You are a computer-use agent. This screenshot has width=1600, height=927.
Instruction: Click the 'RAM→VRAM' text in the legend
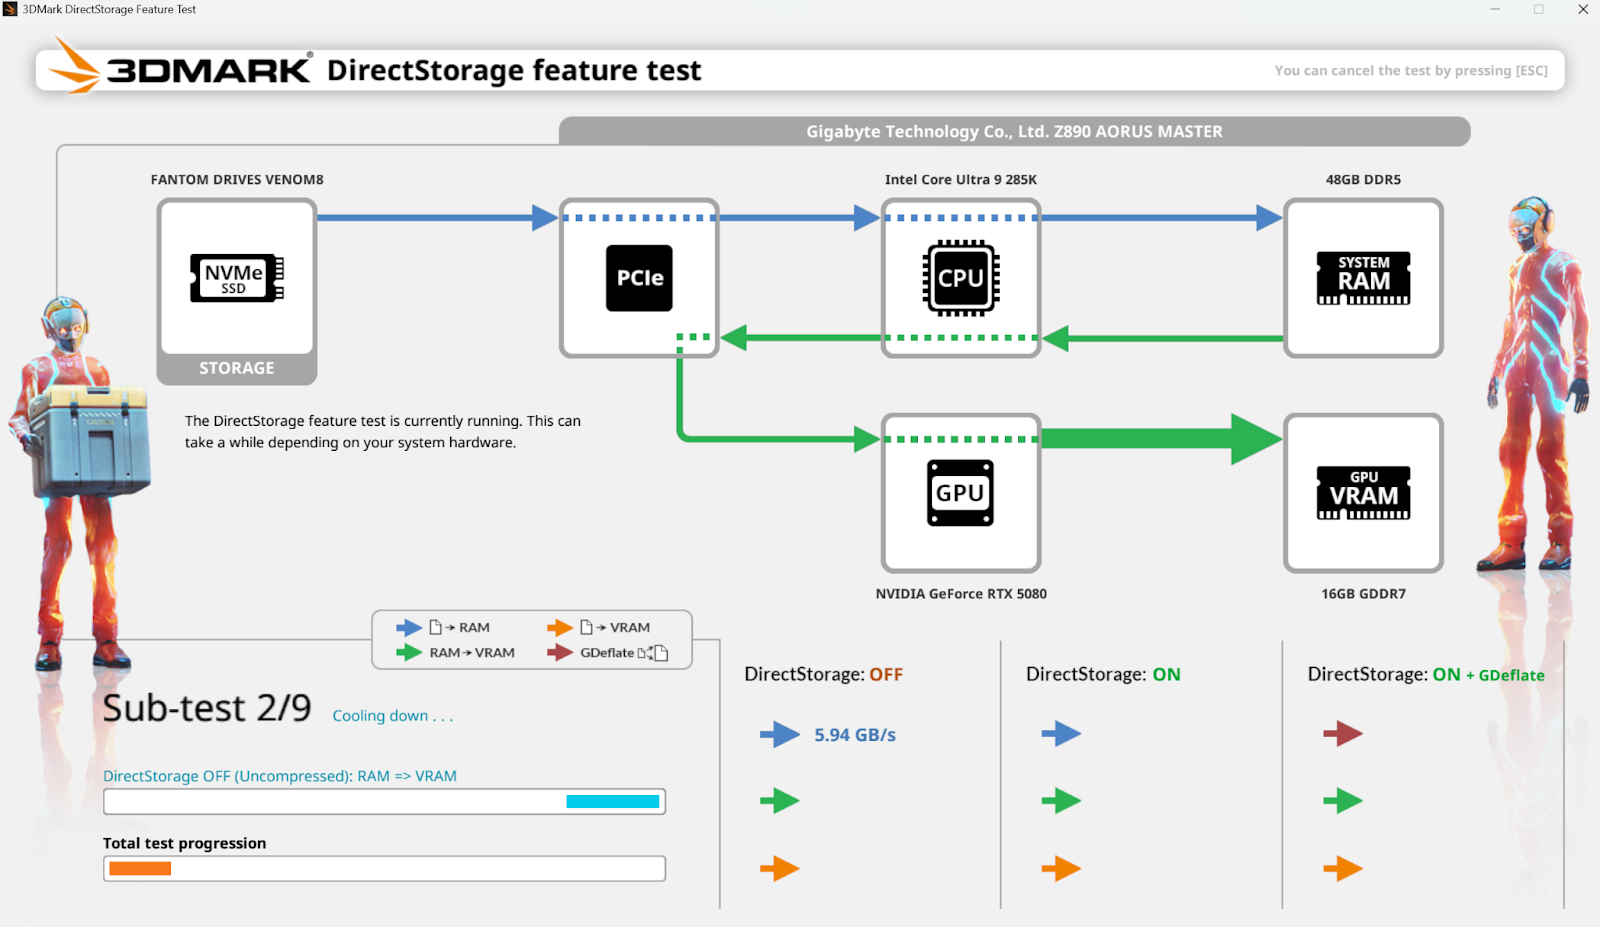[472, 653]
